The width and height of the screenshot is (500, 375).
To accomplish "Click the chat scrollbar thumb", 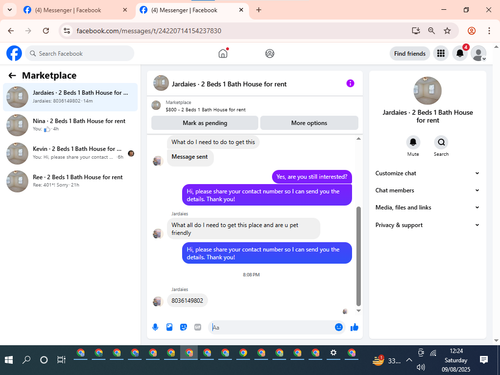I will [359, 256].
